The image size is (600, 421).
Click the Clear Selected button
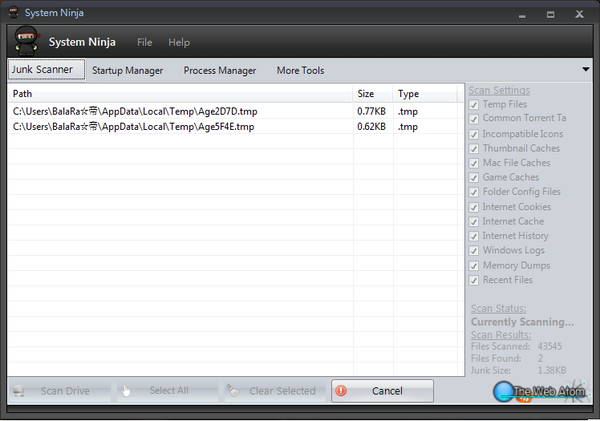[x=275, y=391]
